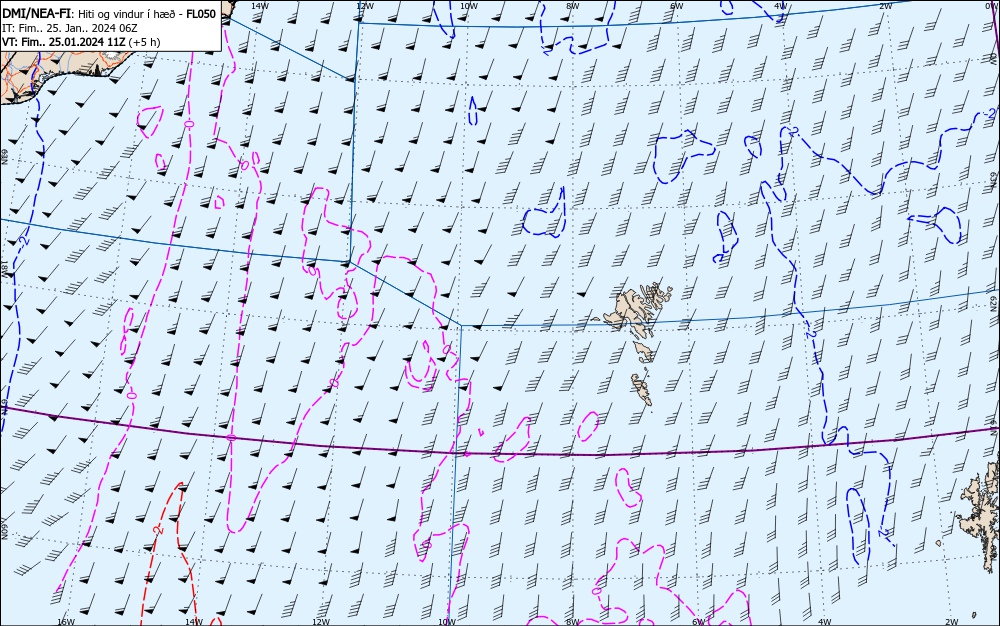Click the '2W' label on the bottom border

[952, 622]
